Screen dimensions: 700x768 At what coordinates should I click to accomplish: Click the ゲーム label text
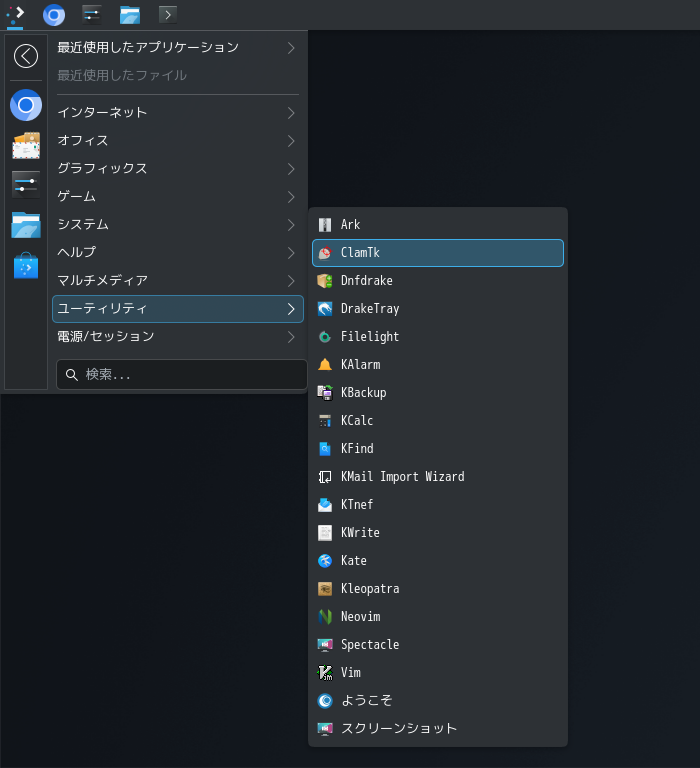point(76,196)
